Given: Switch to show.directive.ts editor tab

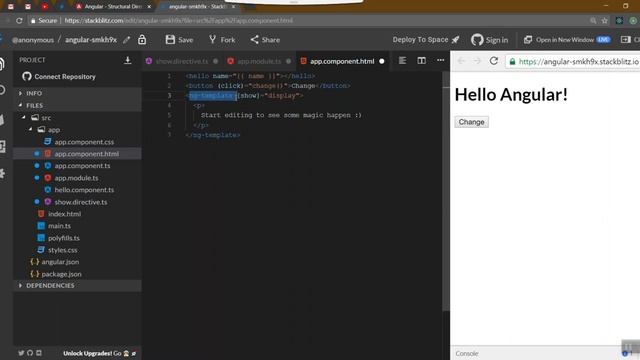Looking at the screenshot, I should click(x=182, y=61).
